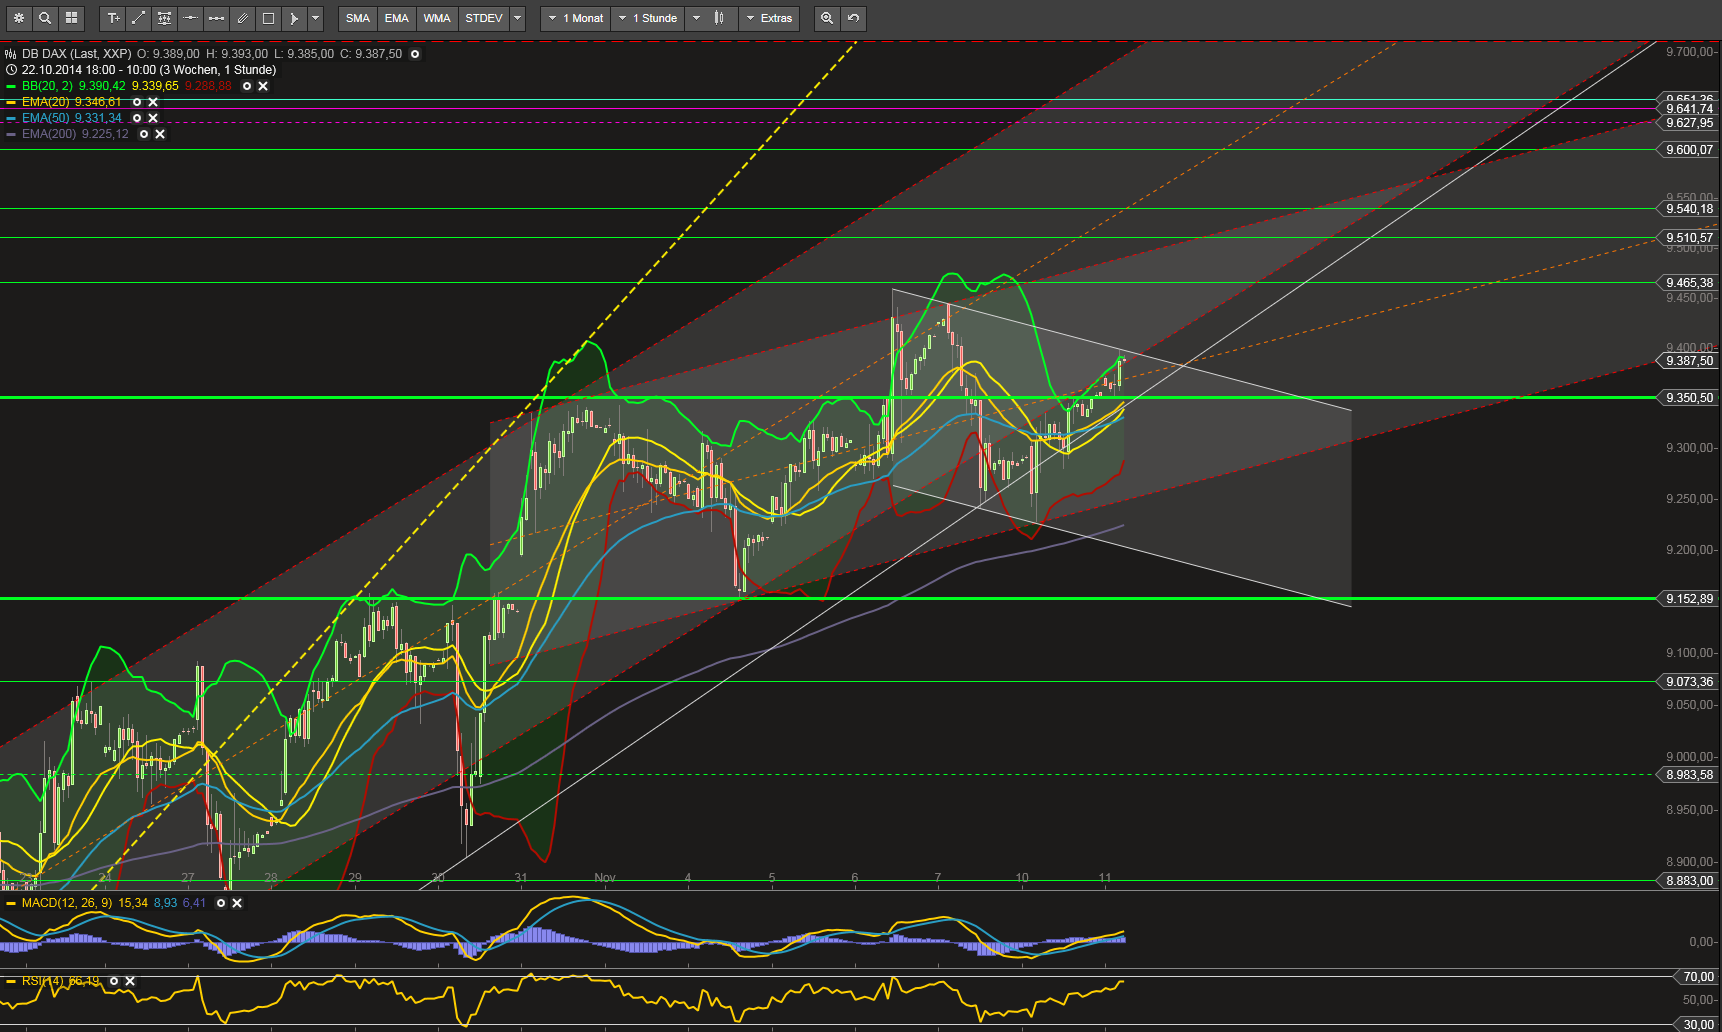Add STDEV indicator

click(484, 18)
